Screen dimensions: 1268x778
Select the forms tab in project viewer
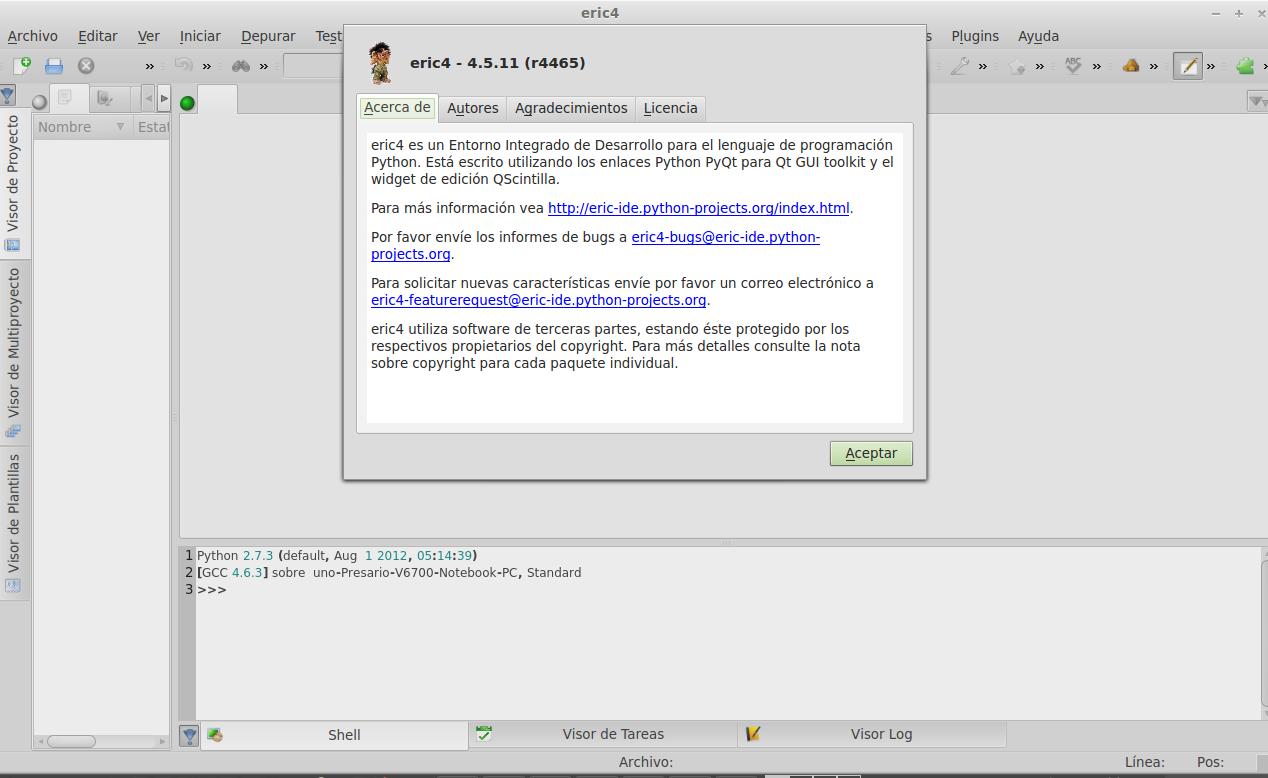[x=108, y=98]
